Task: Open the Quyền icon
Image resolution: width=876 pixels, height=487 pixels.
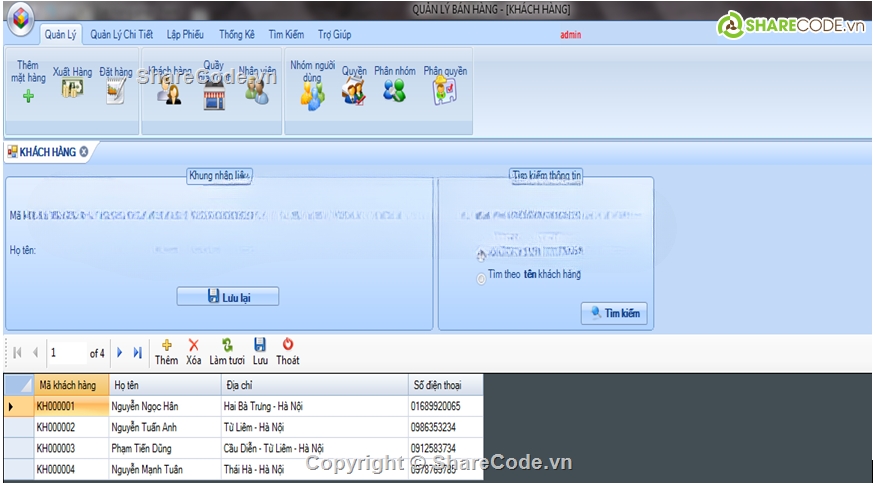Action: [354, 92]
